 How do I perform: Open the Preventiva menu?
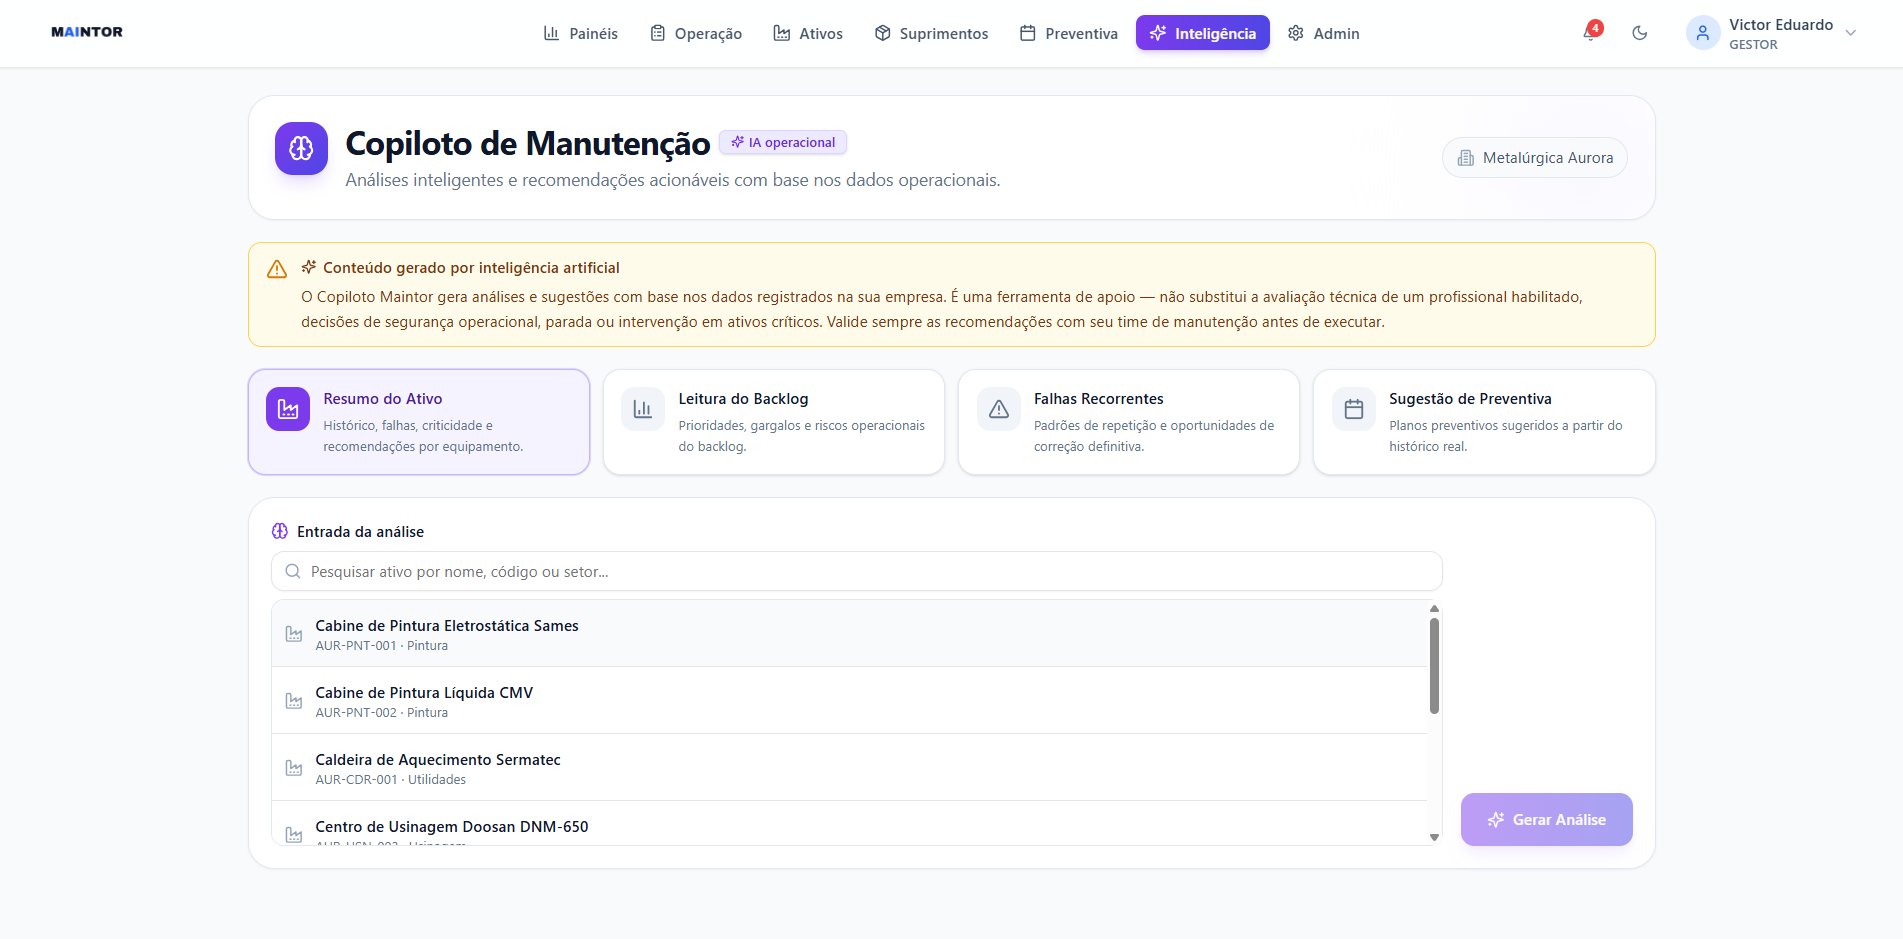1068,33
